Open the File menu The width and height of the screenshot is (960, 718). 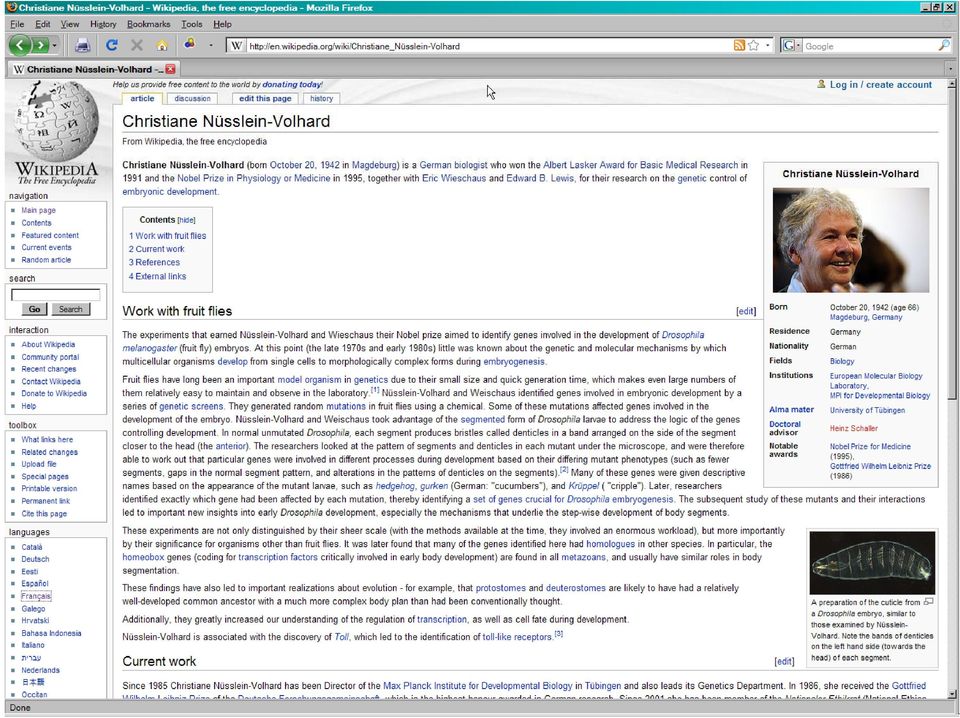[x=17, y=24]
